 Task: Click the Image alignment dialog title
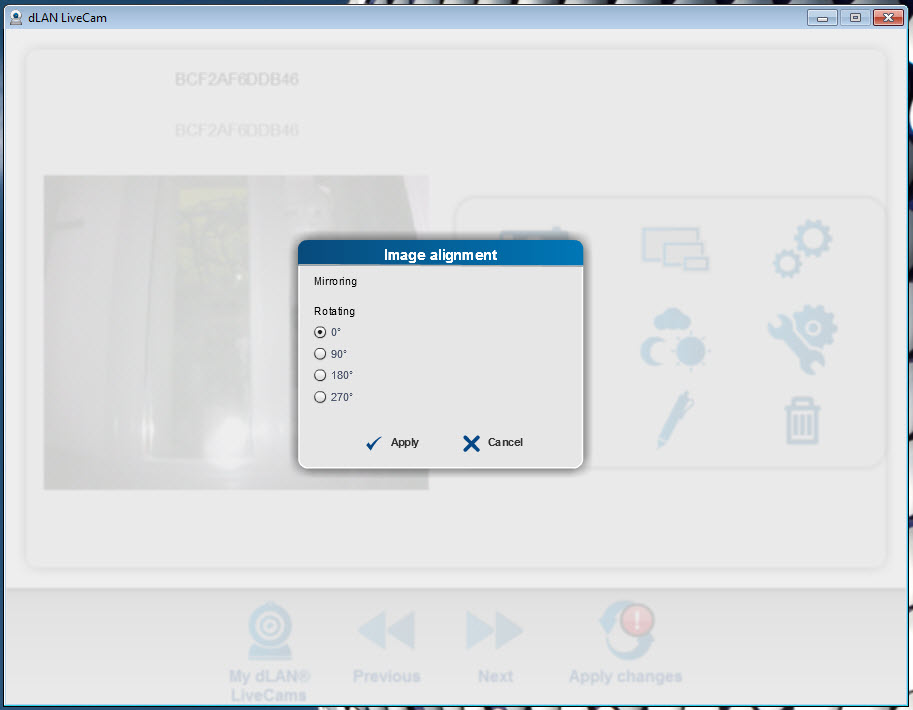(440, 255)
